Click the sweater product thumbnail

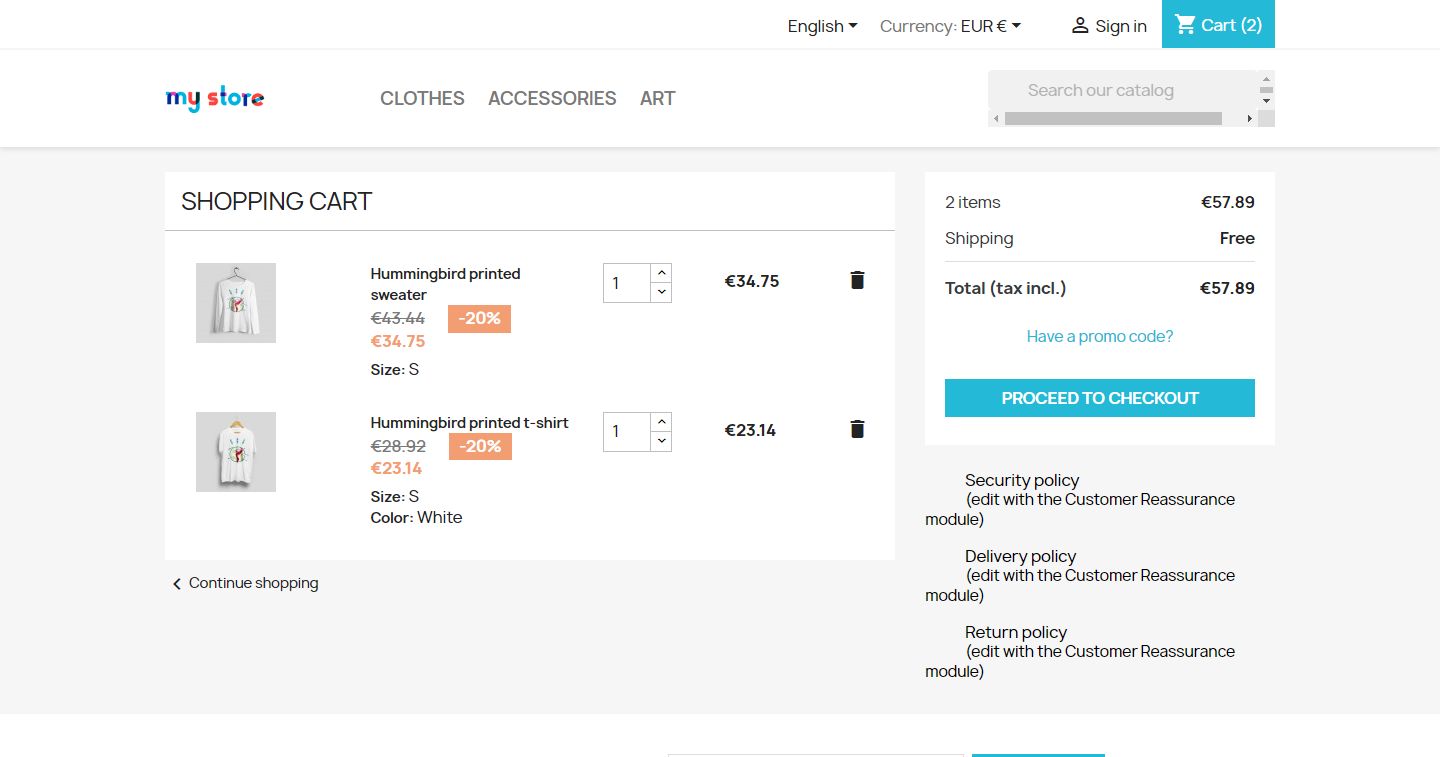tap(236, 303)
